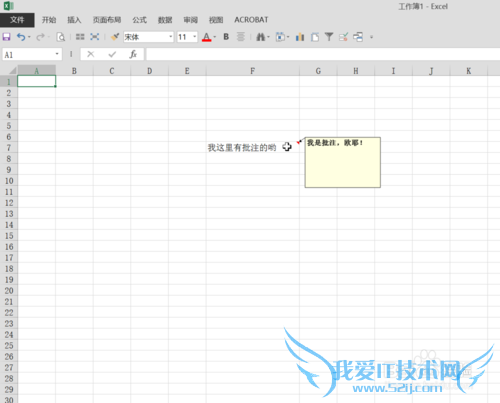Click the four-squares grid icon in toolbar
Image resolution: width=500 pixels, height=403 pixels.
pos(80,37)
